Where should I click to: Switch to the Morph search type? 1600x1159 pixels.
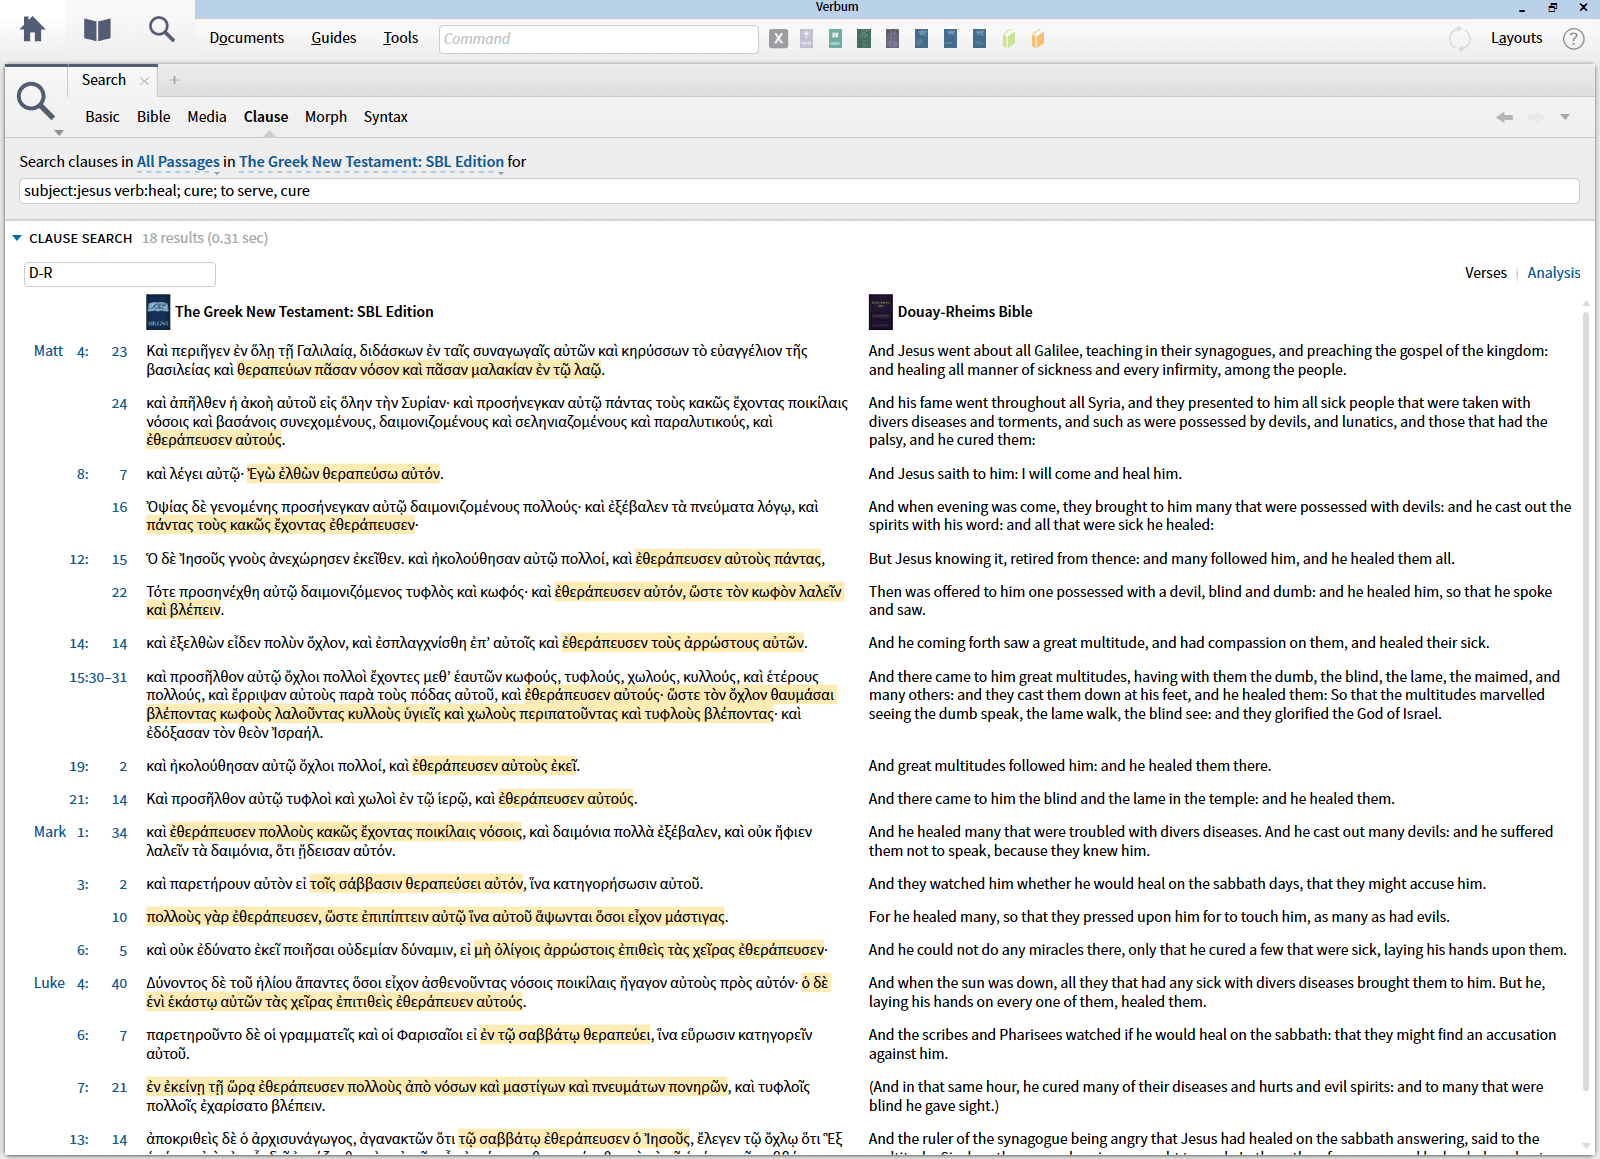(325, 117)
